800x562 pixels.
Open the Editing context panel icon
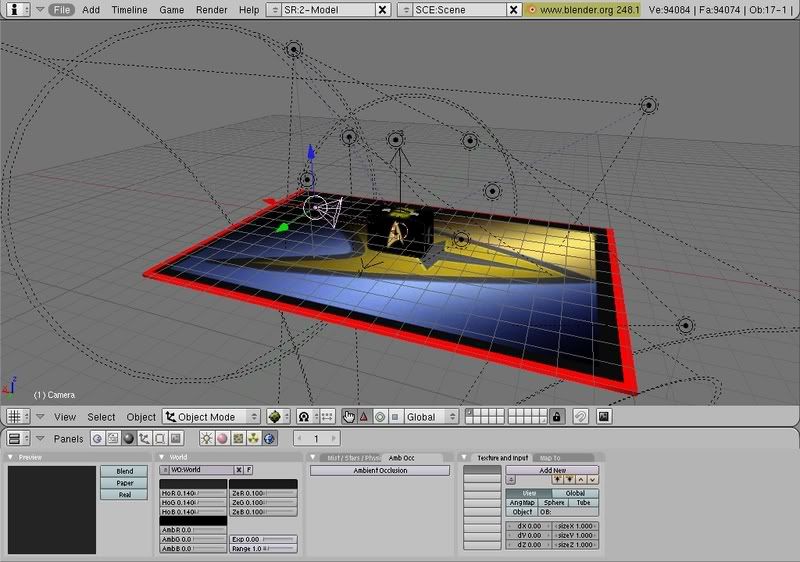click(160, 439)
